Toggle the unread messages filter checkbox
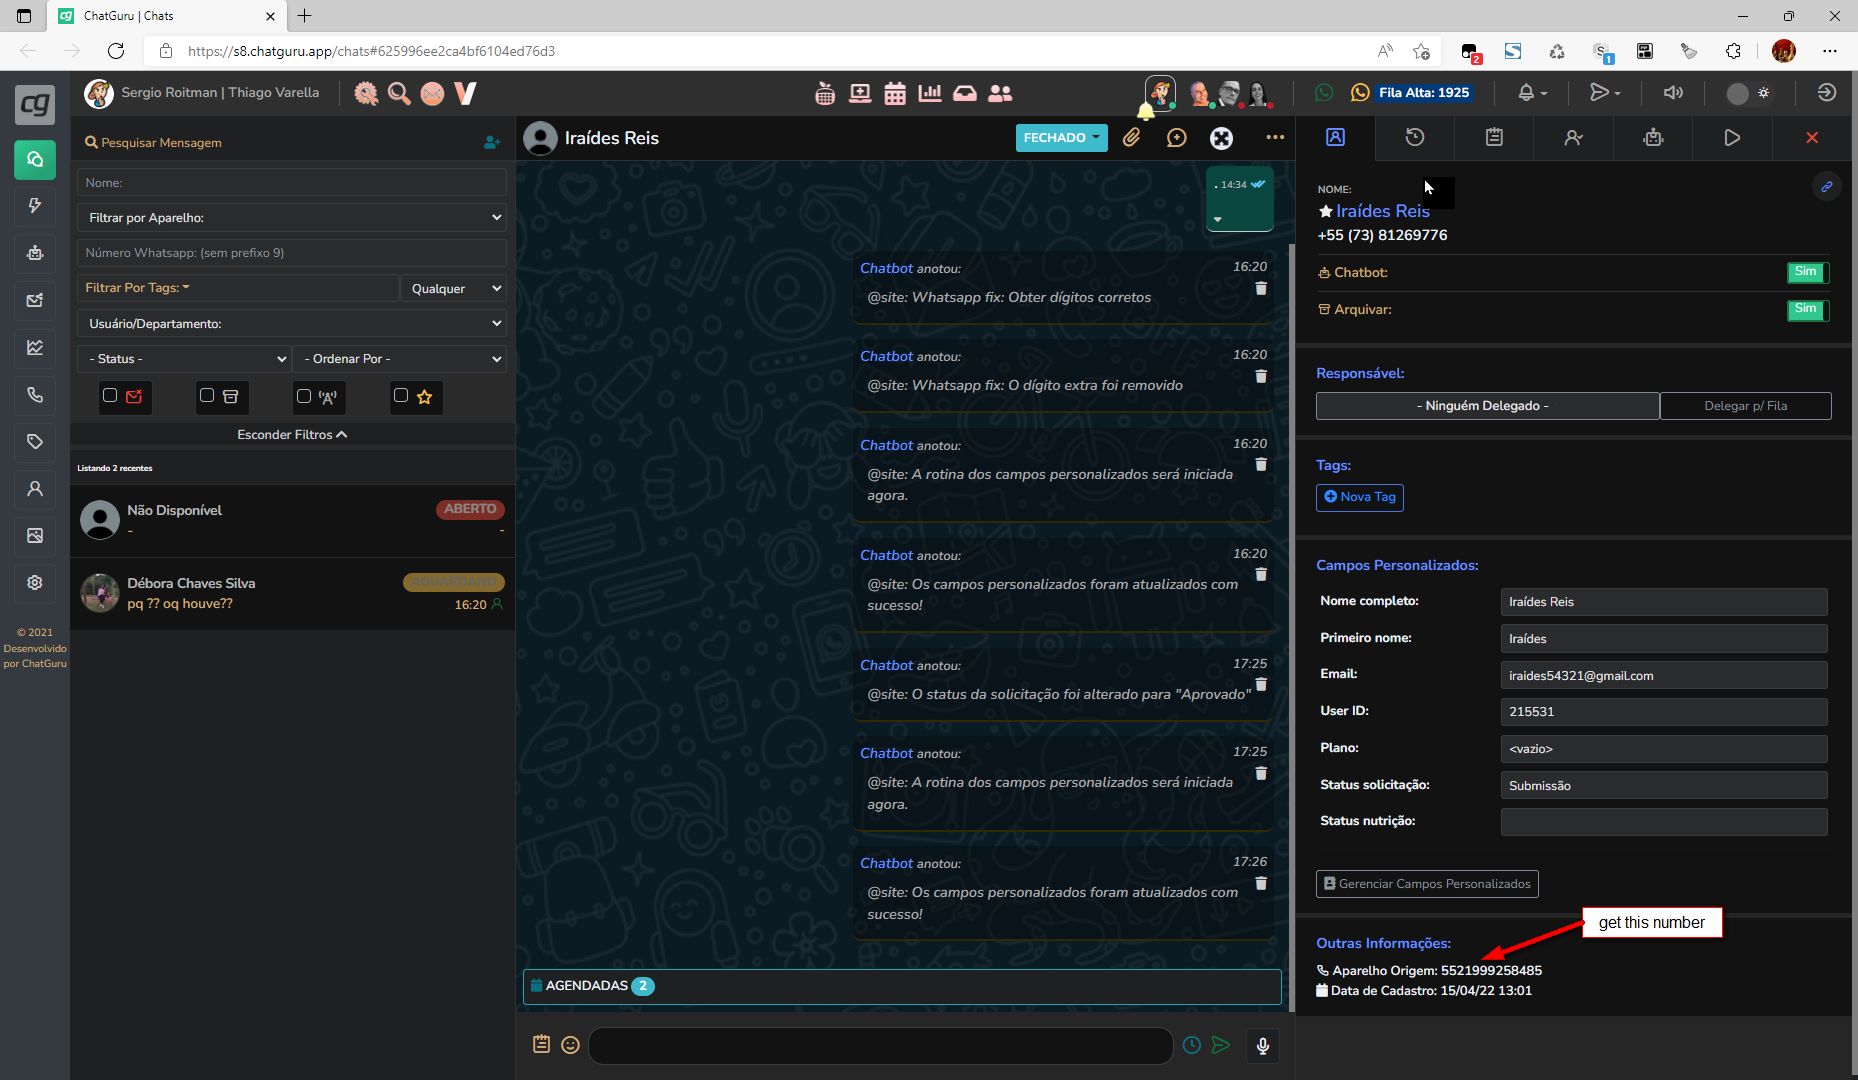This screenshot has height=1080, width=1858. click(110, 395)
